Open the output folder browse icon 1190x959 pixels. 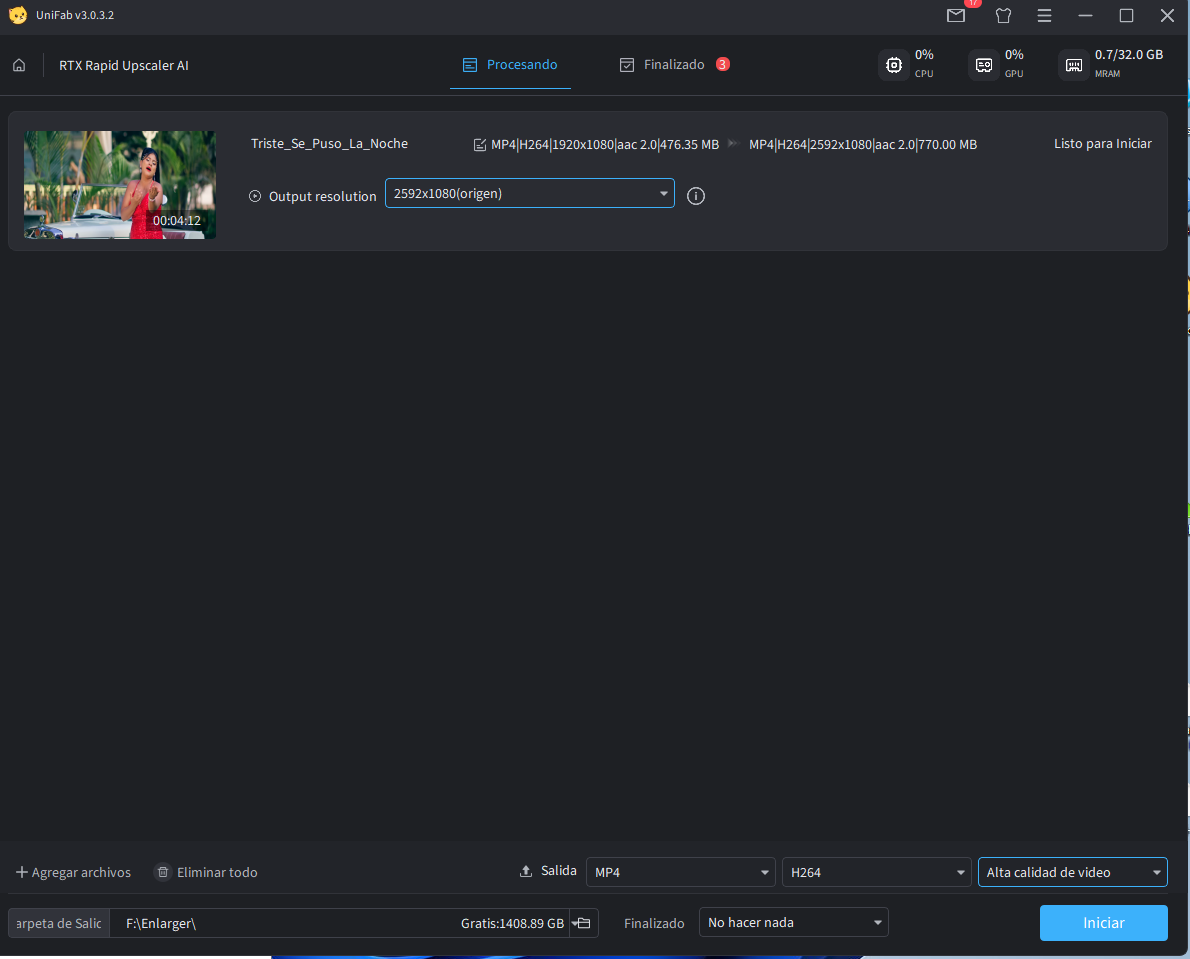(583, 923)
